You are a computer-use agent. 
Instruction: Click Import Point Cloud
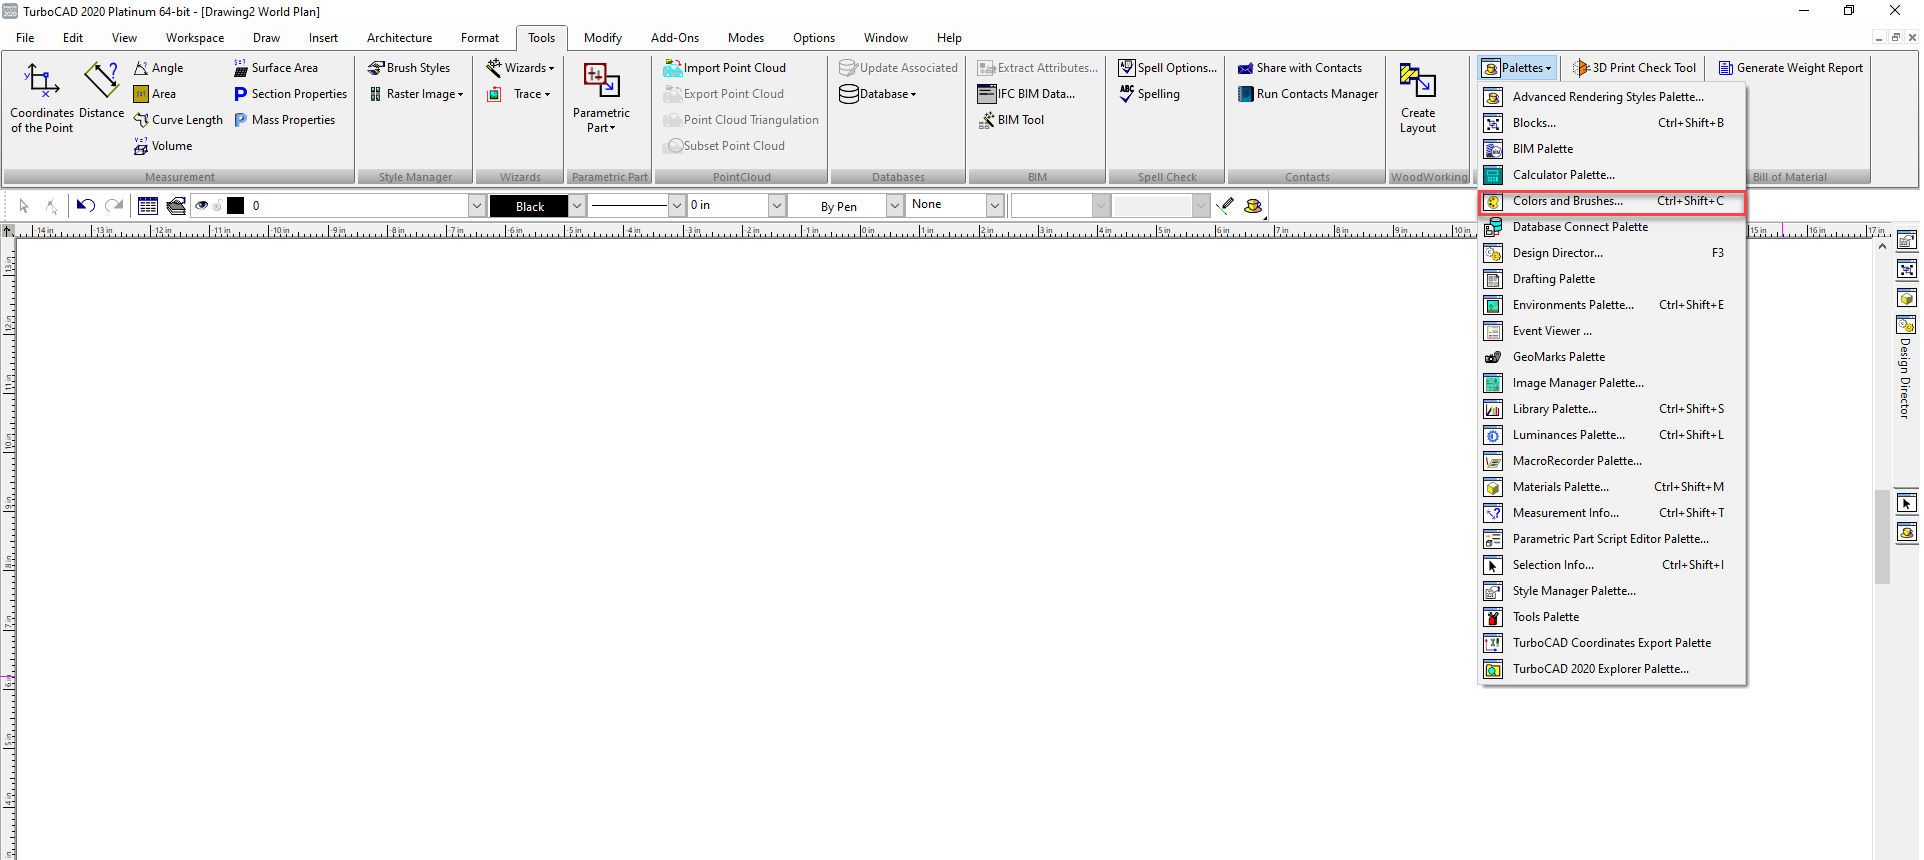pyautogui.click(x=725, y=68)
